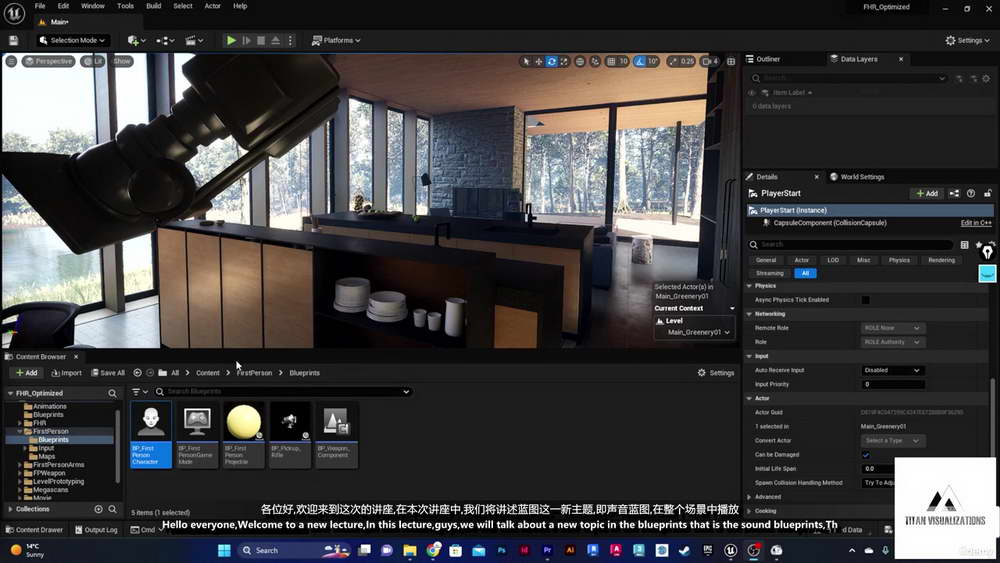Open camera speed setting 4
The image size is (1000, 563).
click(710, 61)
